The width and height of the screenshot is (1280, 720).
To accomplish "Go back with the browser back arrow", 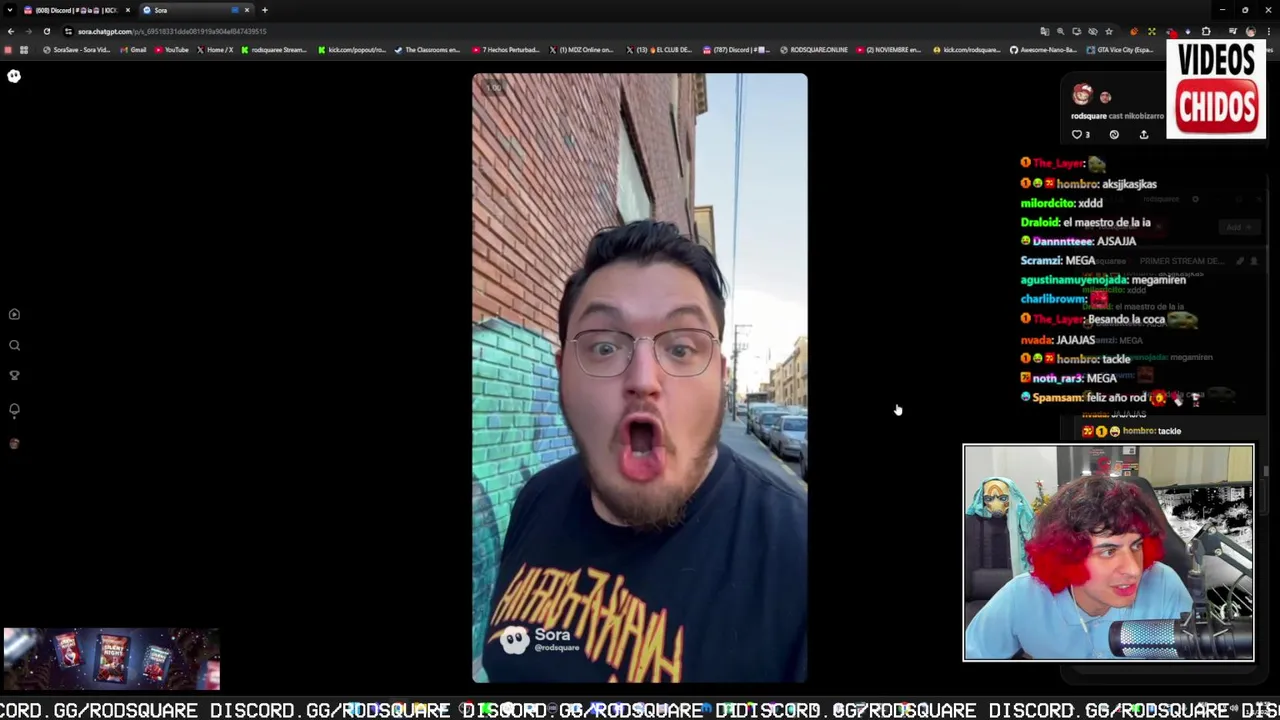I will coord(11,31).
